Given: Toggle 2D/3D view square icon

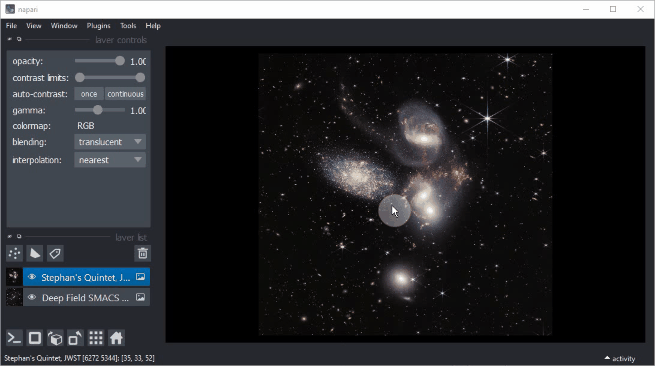Looking at the screenshot, I should point(35,338).
